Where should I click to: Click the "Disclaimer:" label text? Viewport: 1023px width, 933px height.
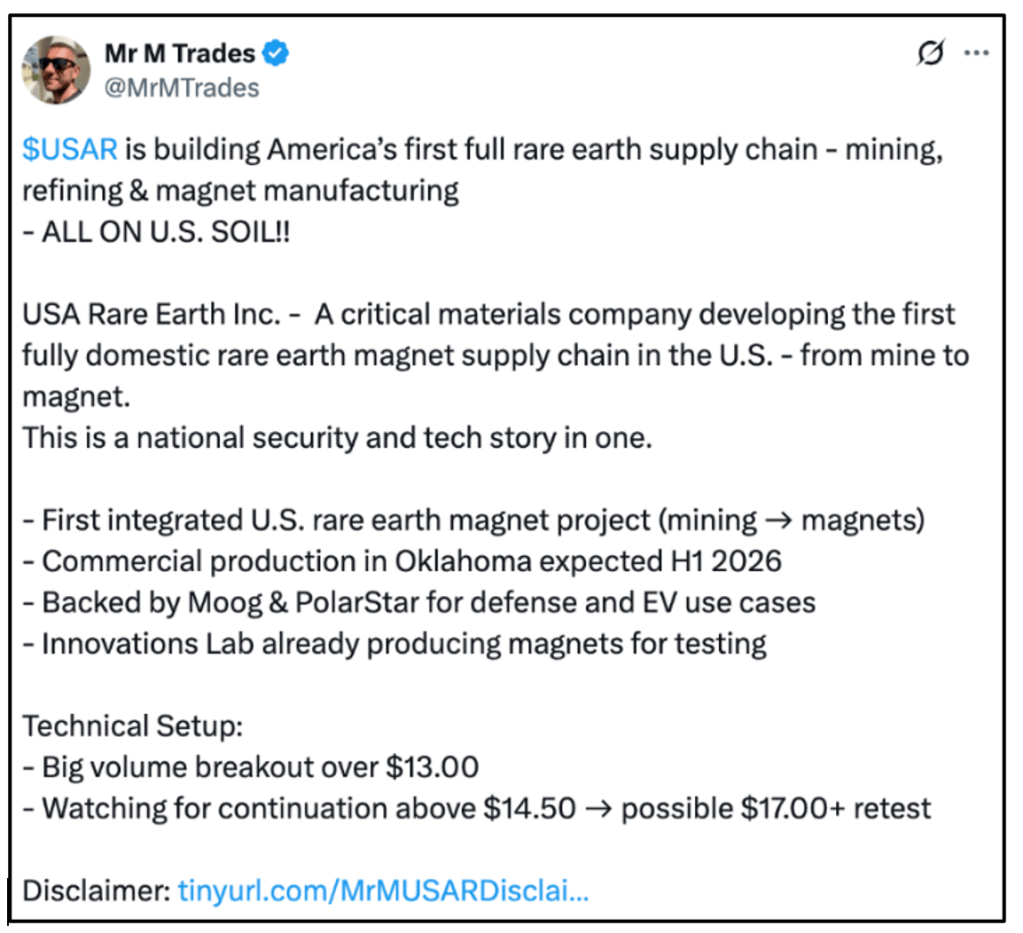click(x=96, y=890)
